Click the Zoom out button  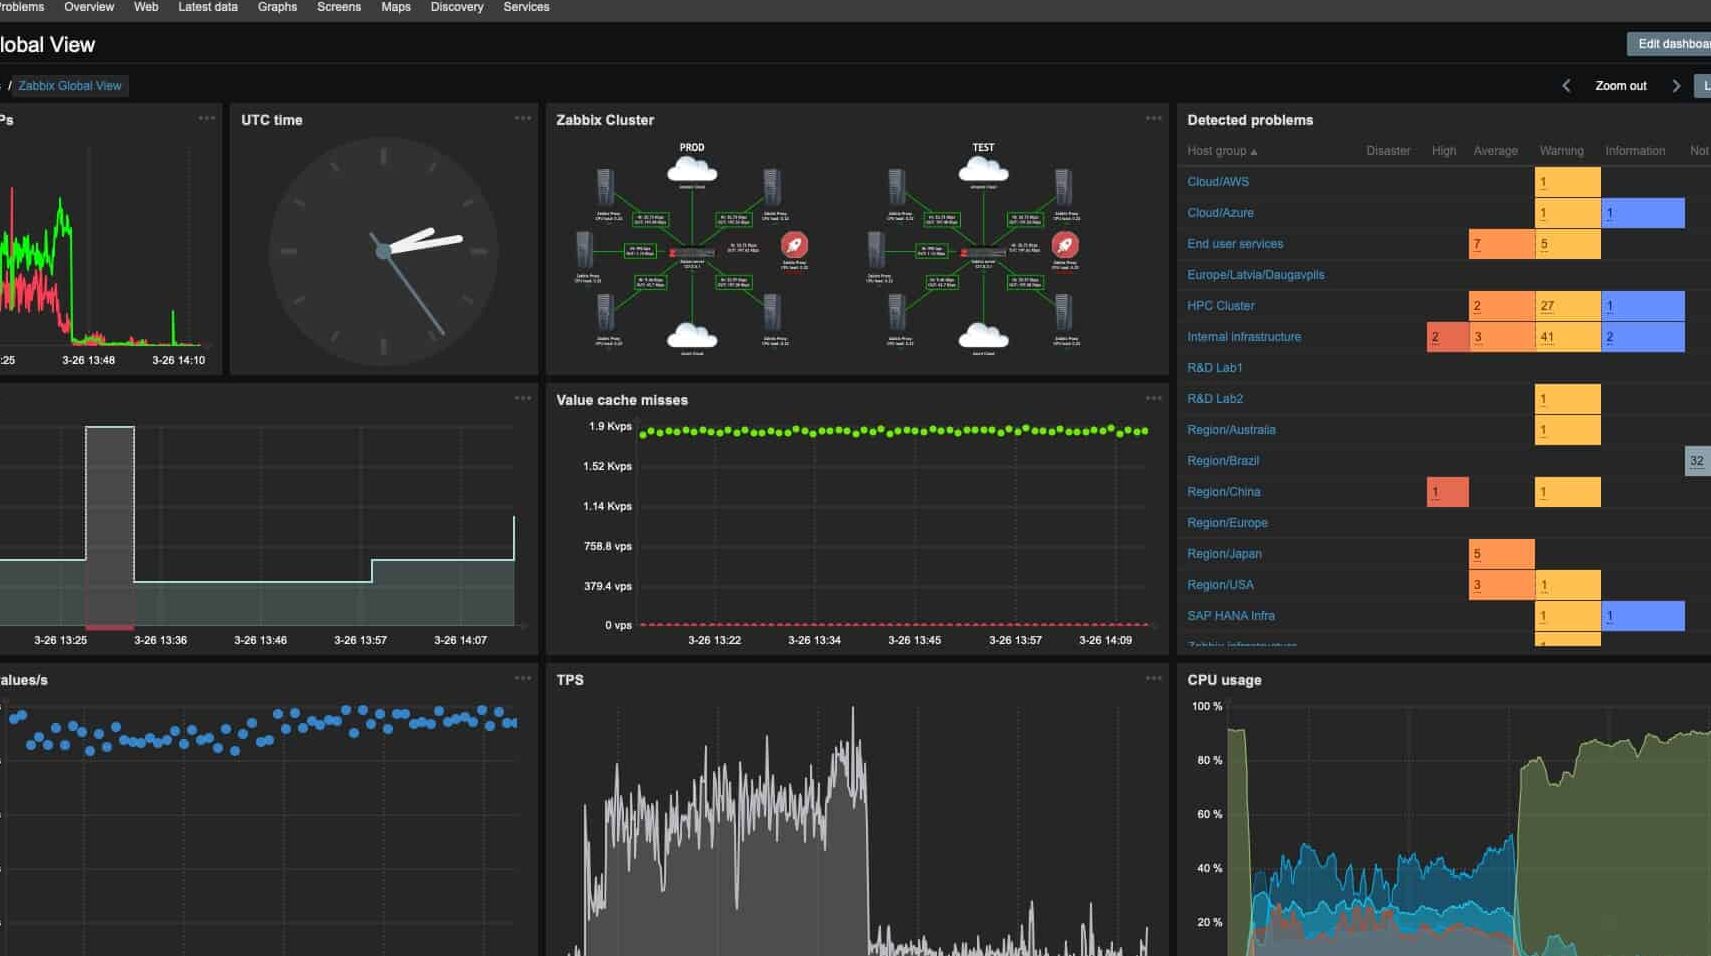coord(1620,86)
